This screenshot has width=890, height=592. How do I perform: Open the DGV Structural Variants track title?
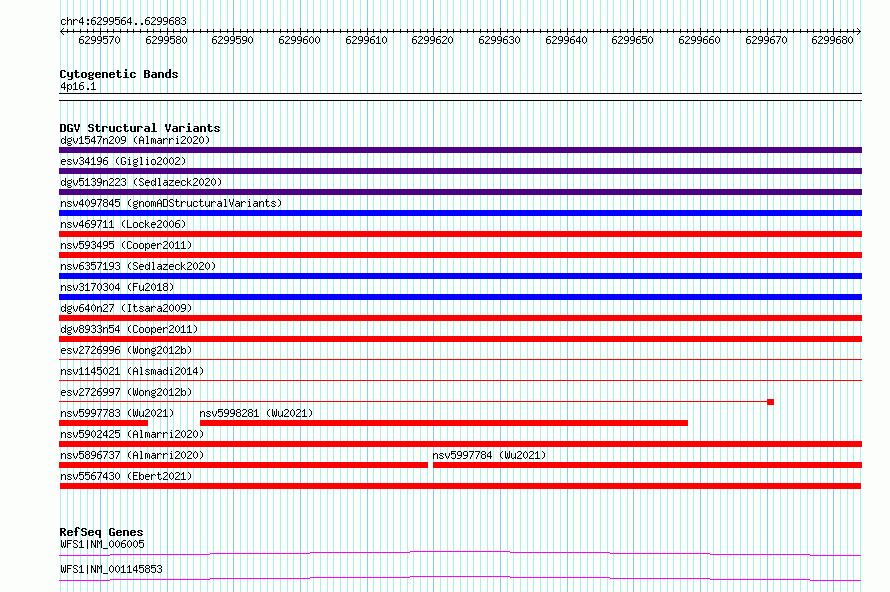(x=140, y=128)
